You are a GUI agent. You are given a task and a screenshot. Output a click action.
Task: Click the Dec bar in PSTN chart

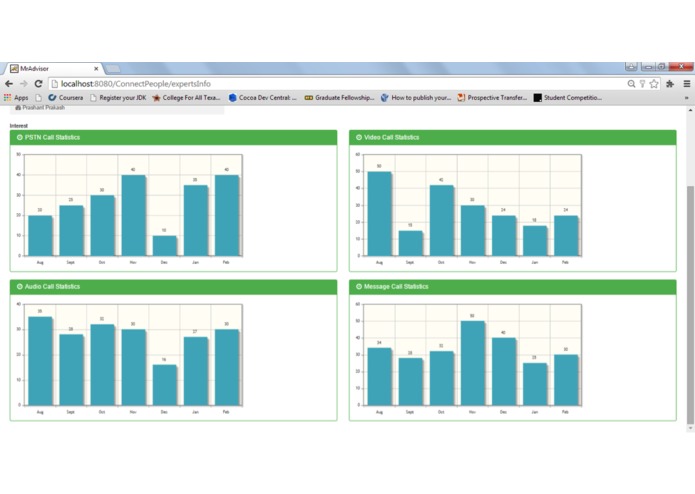click(x=164, y=246)
